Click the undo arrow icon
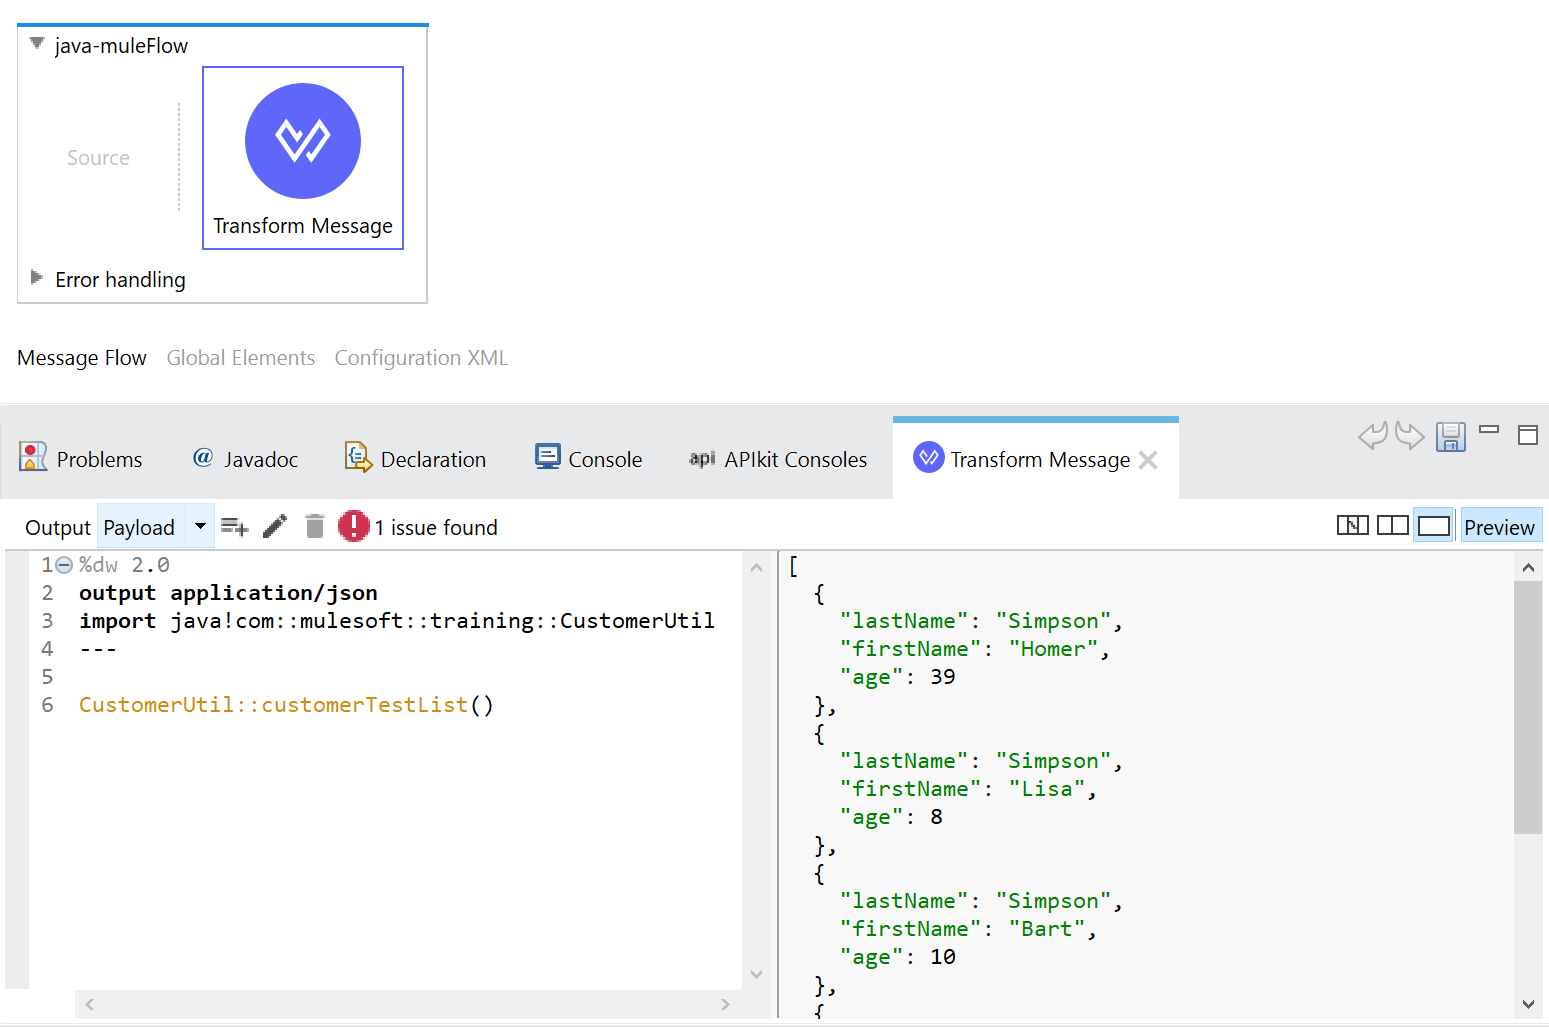The image size is (1549, 1027). 1373,435
